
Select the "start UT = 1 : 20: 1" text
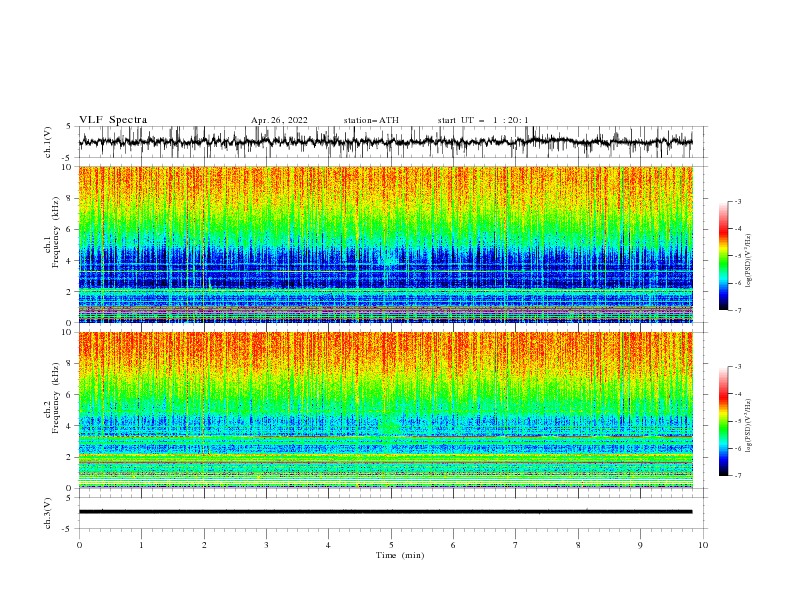tap(483, 120)
